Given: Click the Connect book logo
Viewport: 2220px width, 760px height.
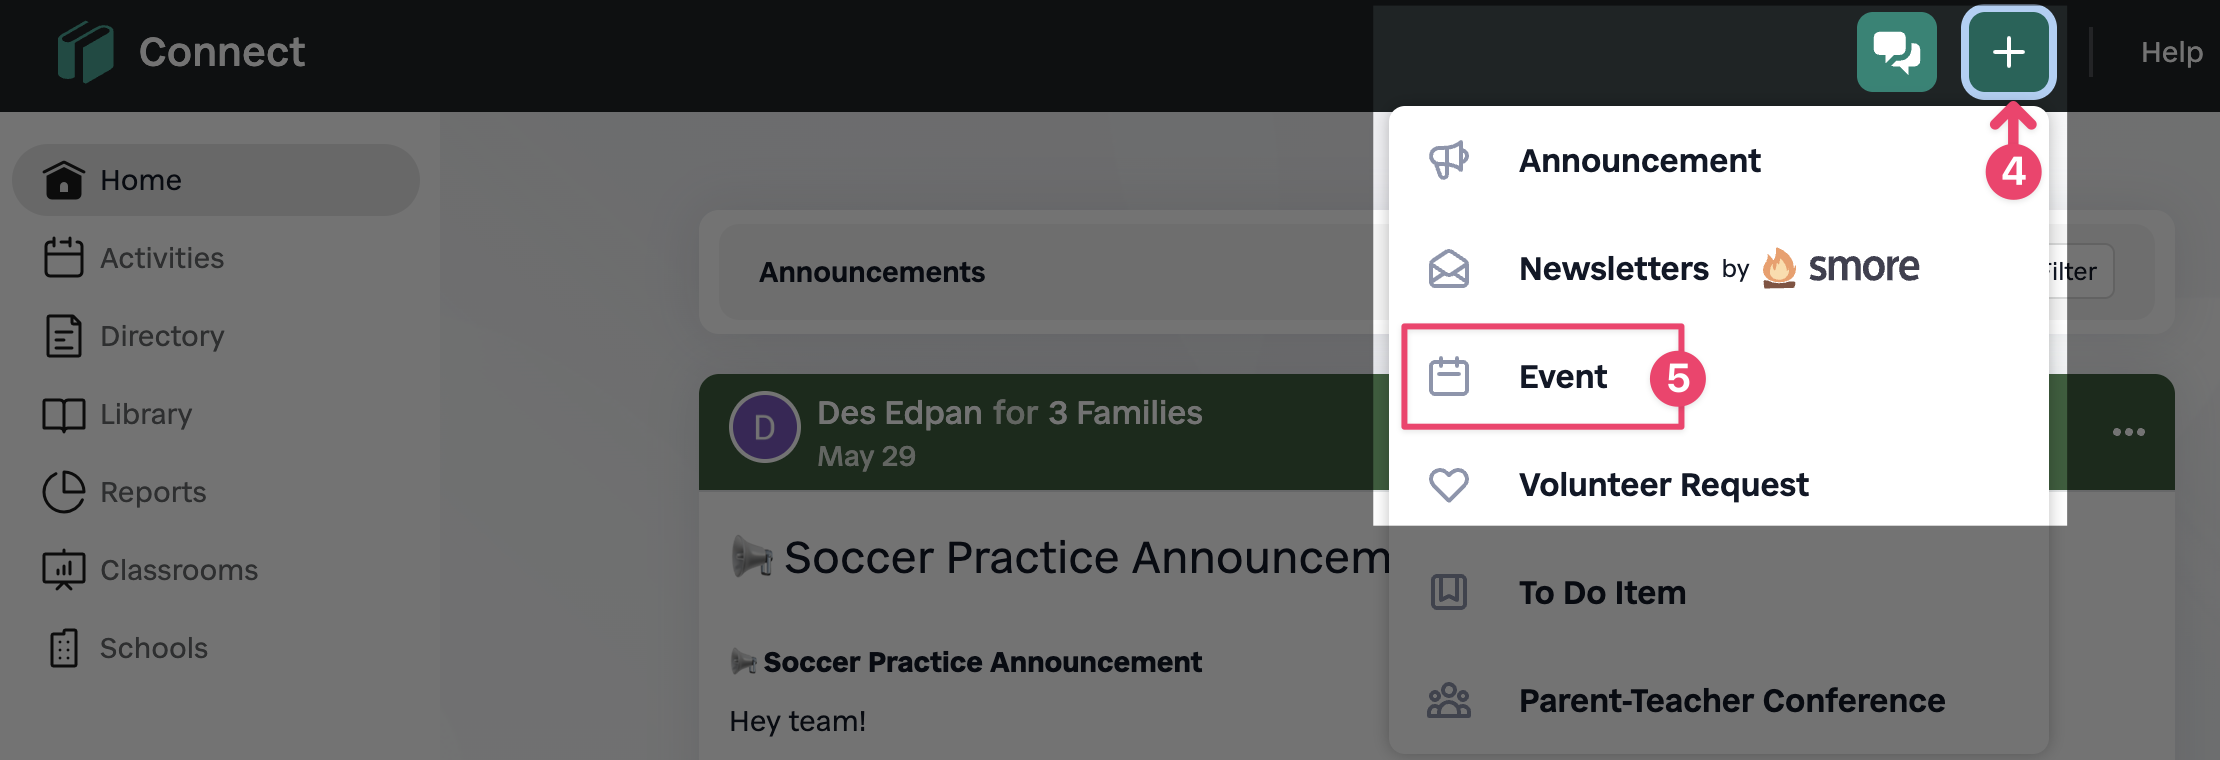Looking at the screenshot, I should [x=85, y=52].
